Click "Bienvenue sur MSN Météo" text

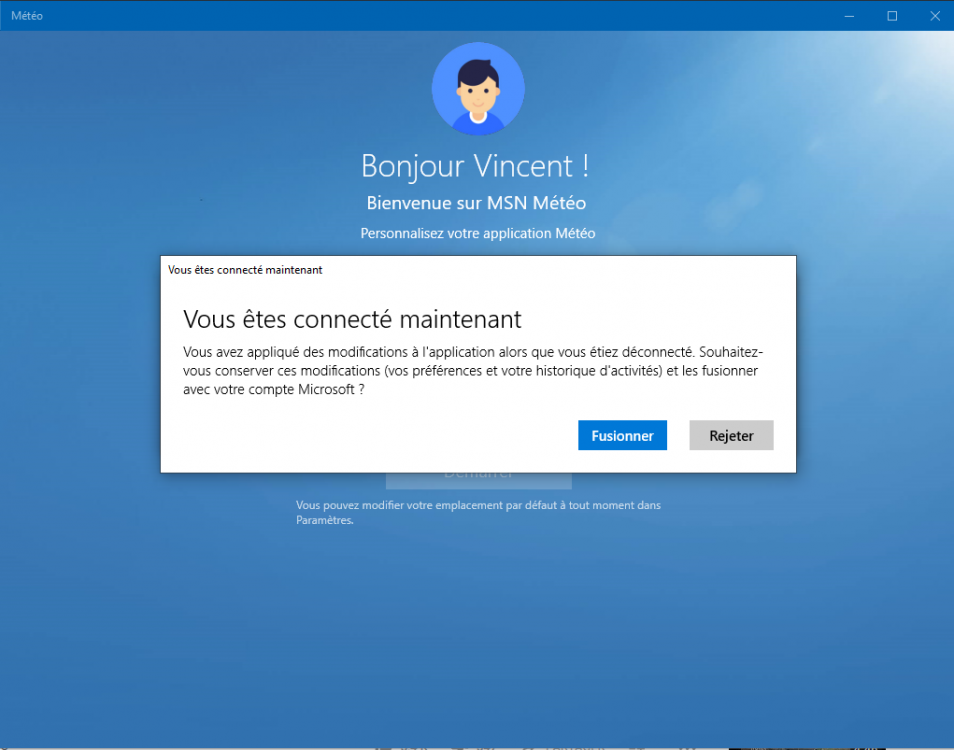(x=476, y=203)
